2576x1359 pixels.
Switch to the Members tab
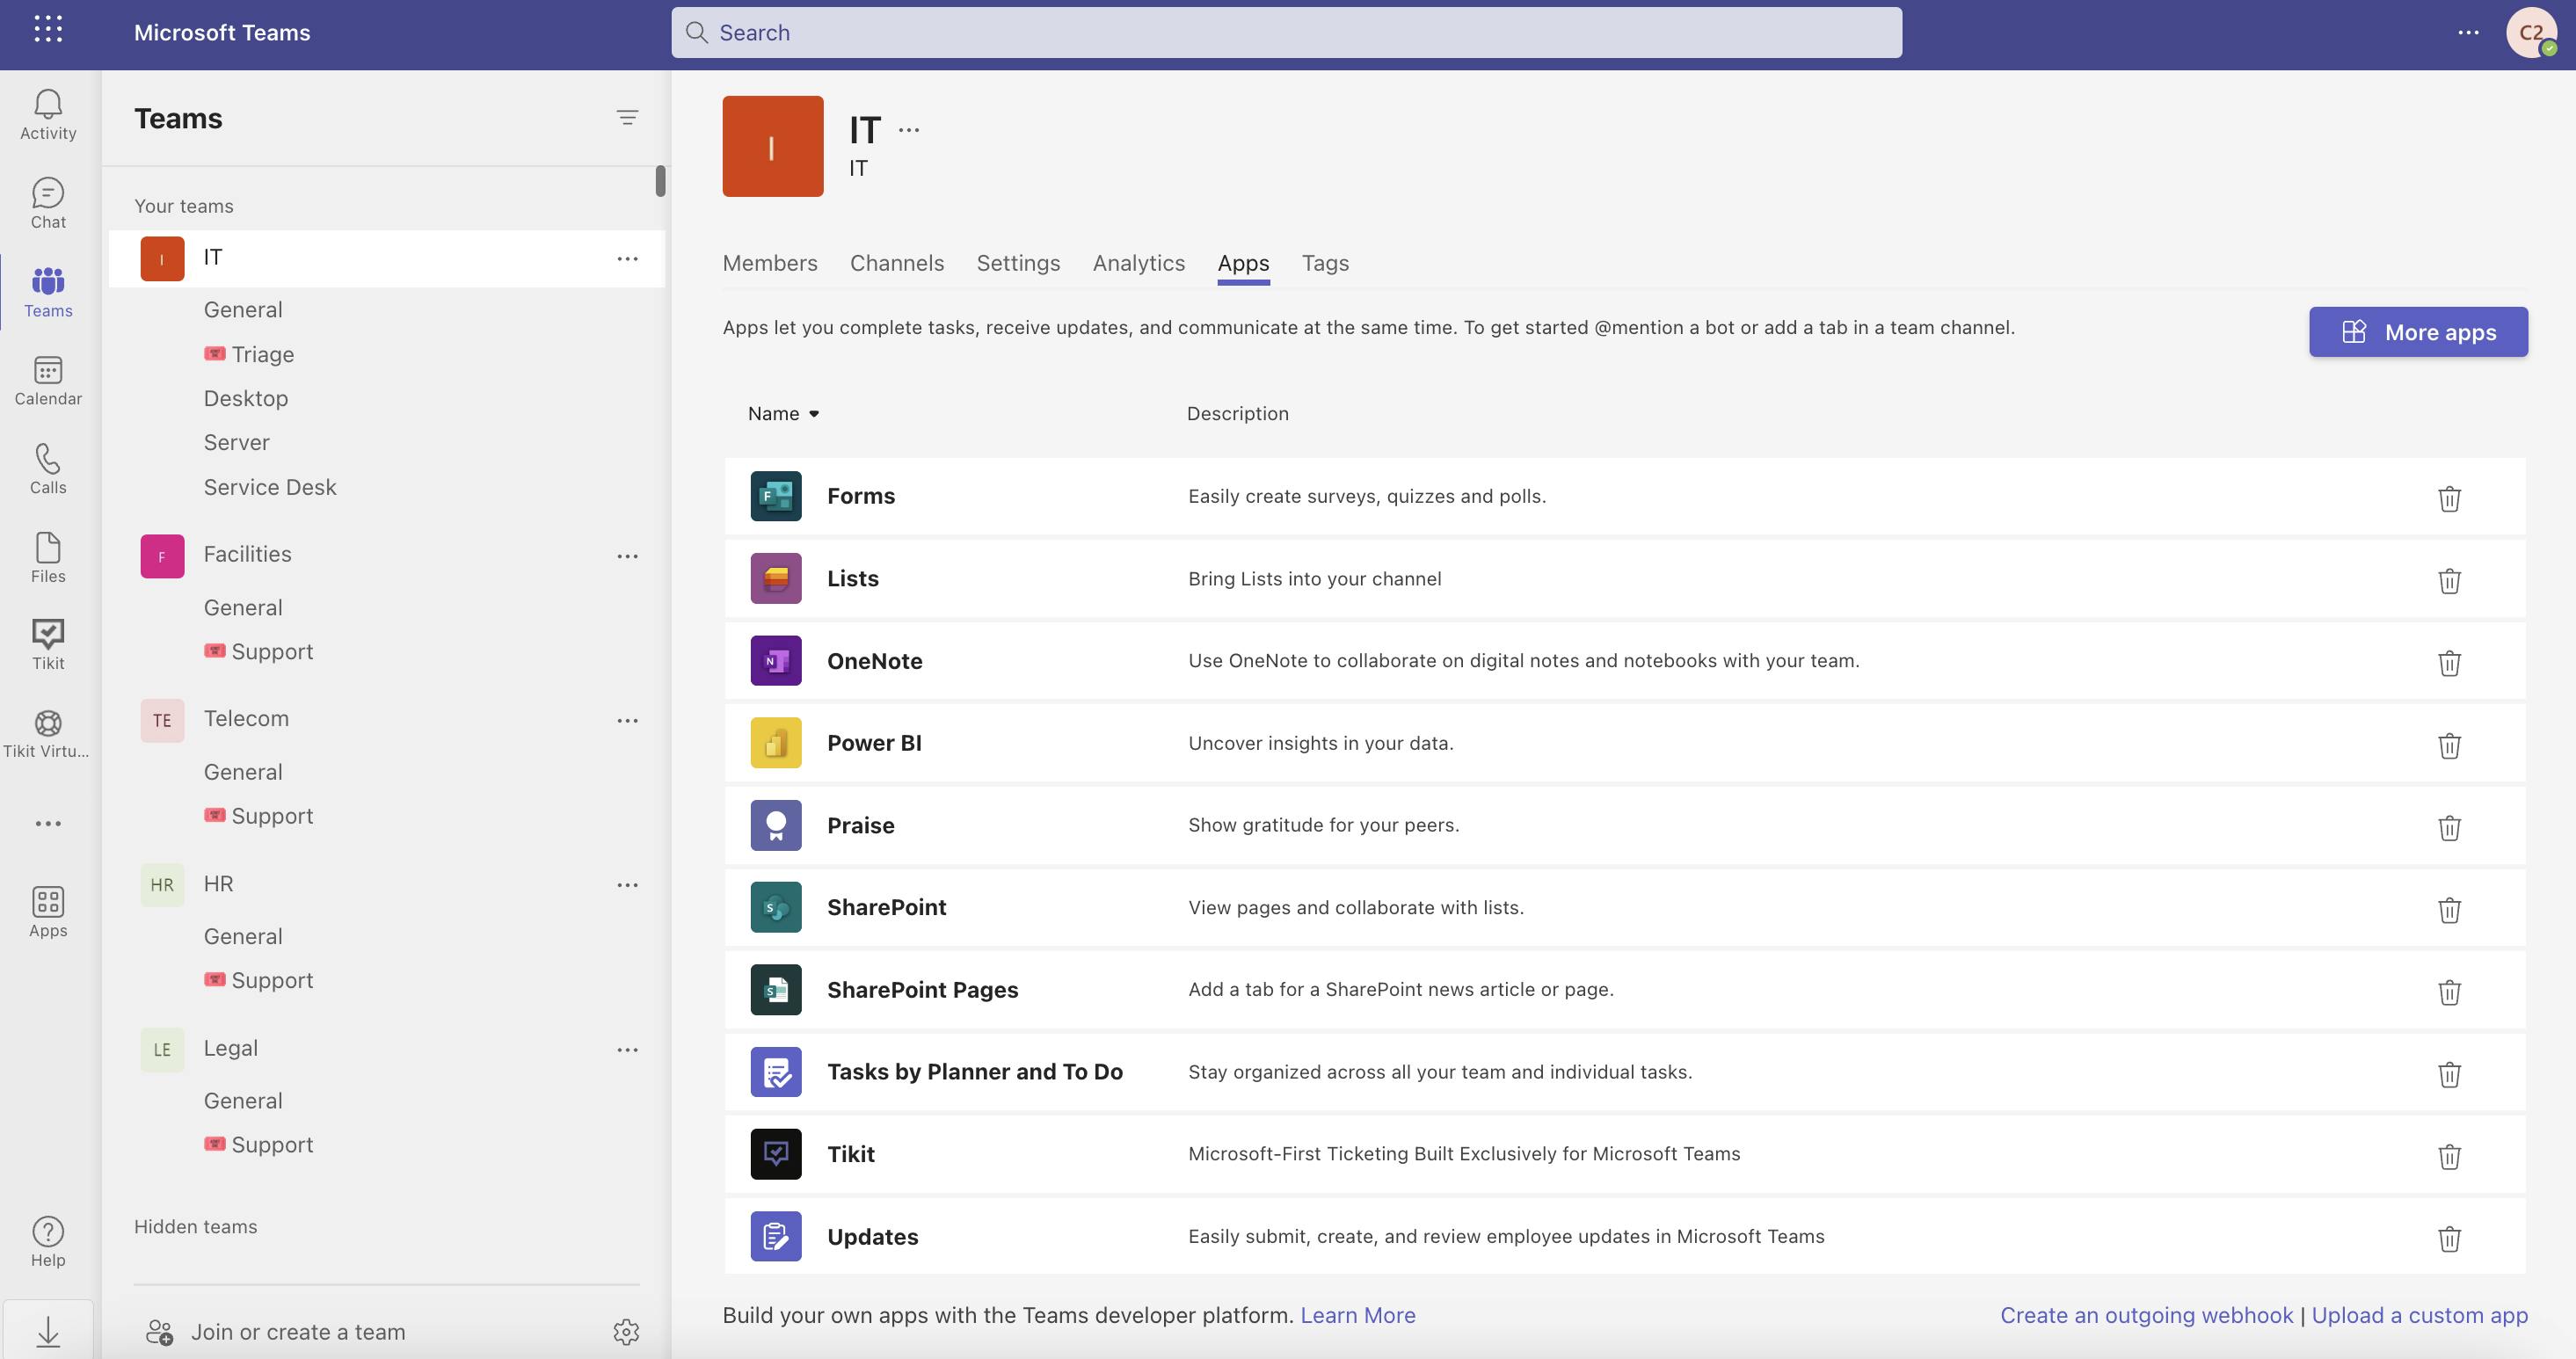pos(769,263)
